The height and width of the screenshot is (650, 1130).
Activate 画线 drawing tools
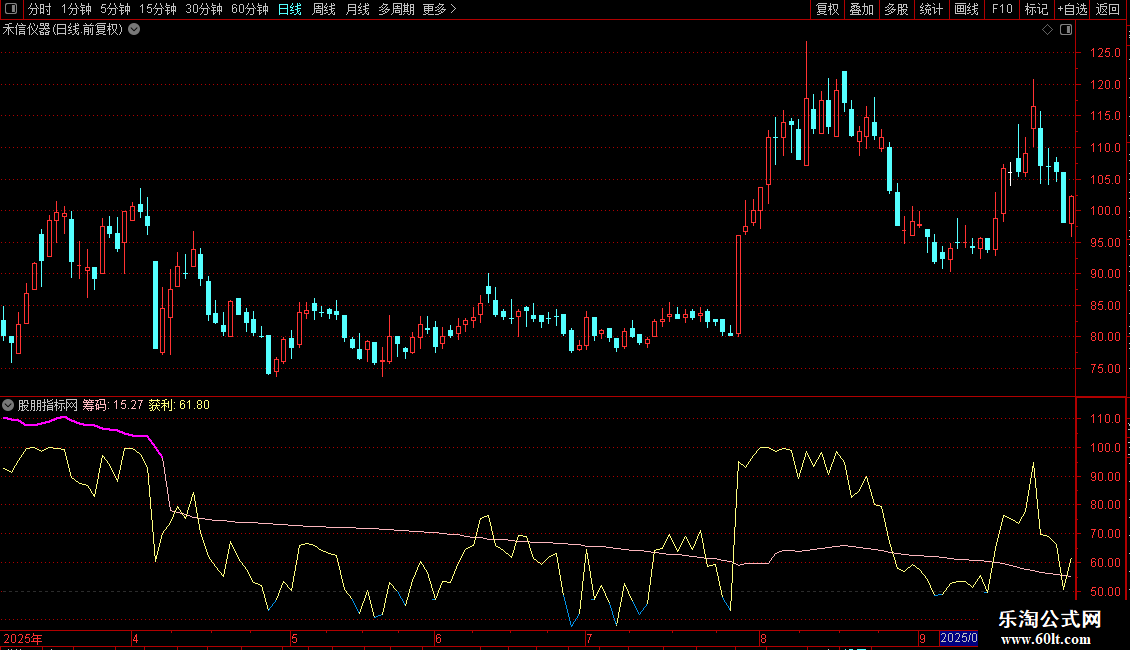click(966, 9)
